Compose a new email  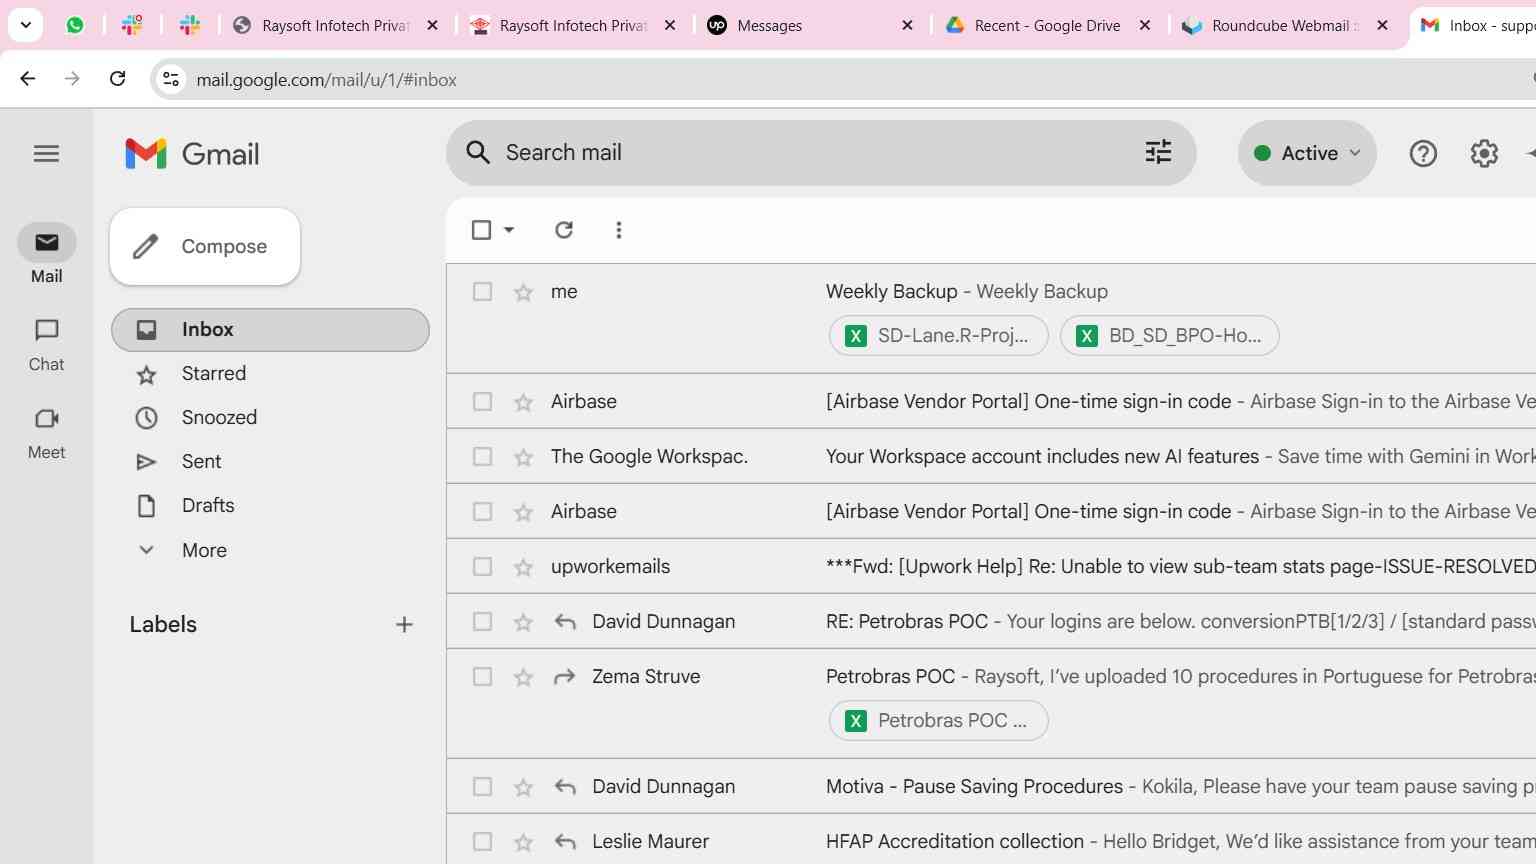(205, 246)
